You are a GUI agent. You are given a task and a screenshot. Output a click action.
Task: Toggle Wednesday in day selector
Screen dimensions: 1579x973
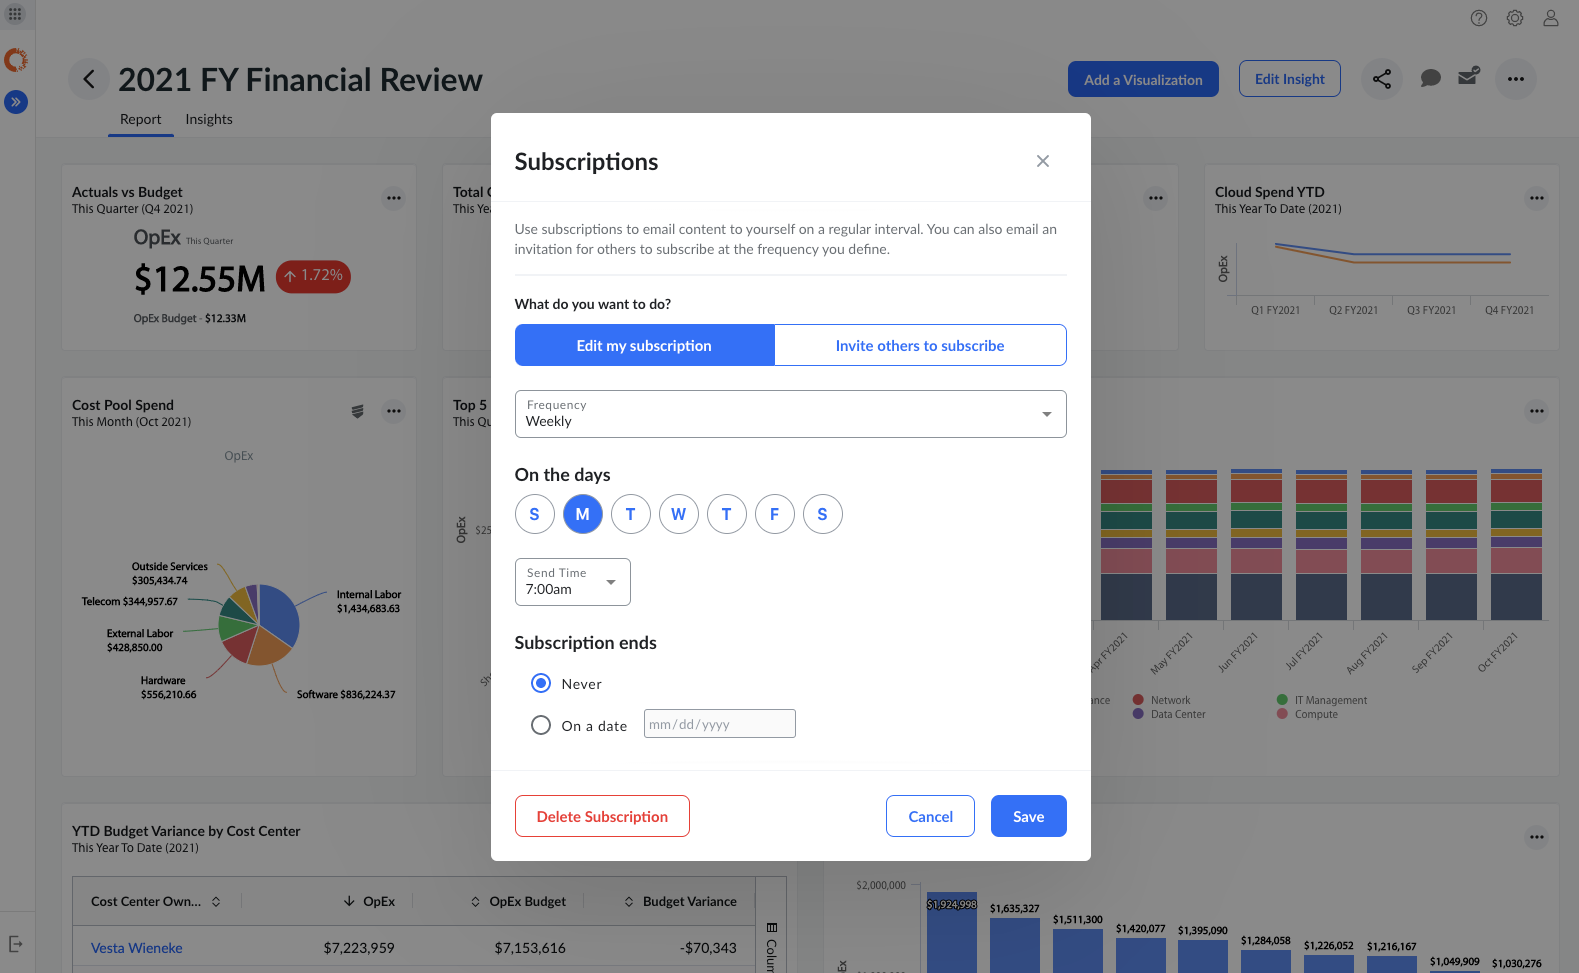click(x=678, y=514)
